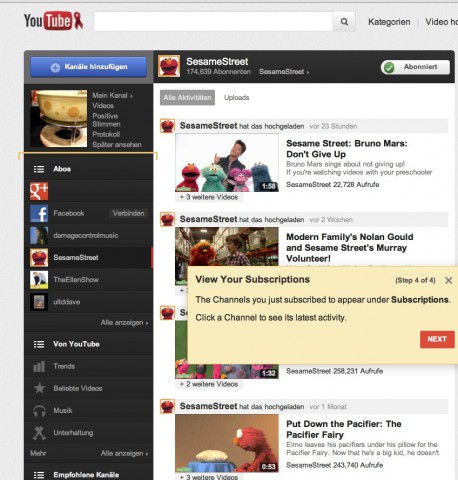The image size is (458, 480).
Task: Open Später ansehen link
Action: (x=117, y=145)
